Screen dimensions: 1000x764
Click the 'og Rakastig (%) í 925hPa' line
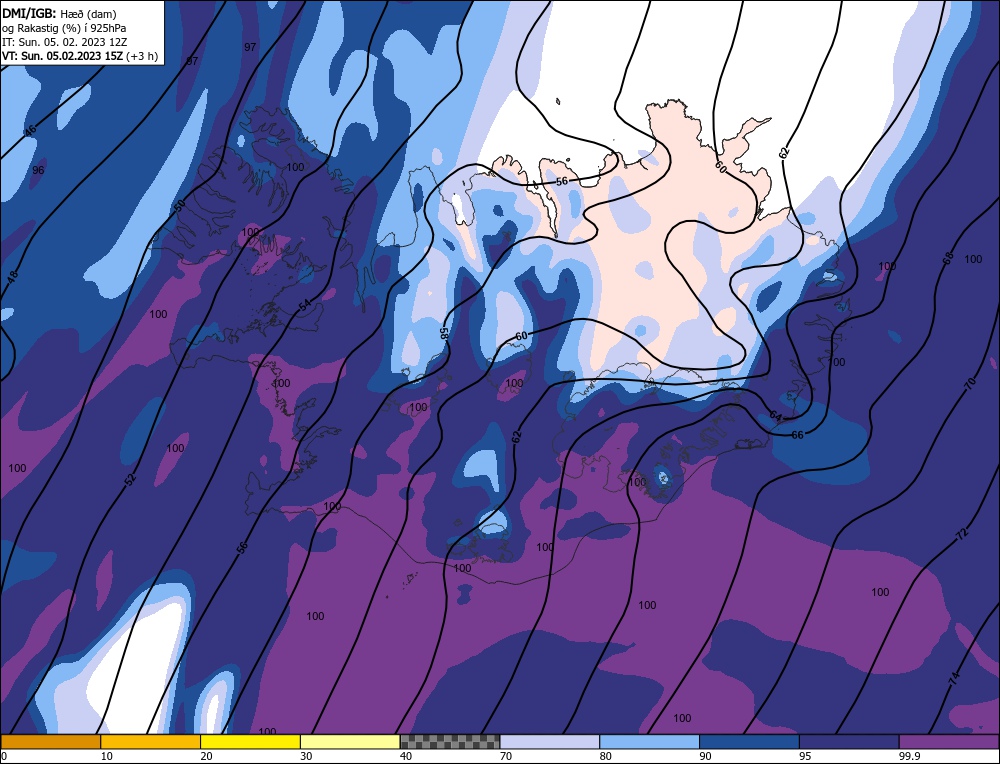tap(64, 28)
